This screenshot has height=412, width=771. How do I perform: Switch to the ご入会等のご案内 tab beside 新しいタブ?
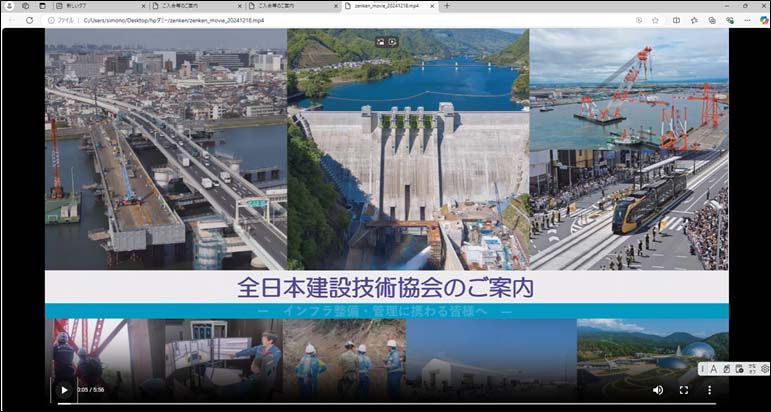pos(196,6)
